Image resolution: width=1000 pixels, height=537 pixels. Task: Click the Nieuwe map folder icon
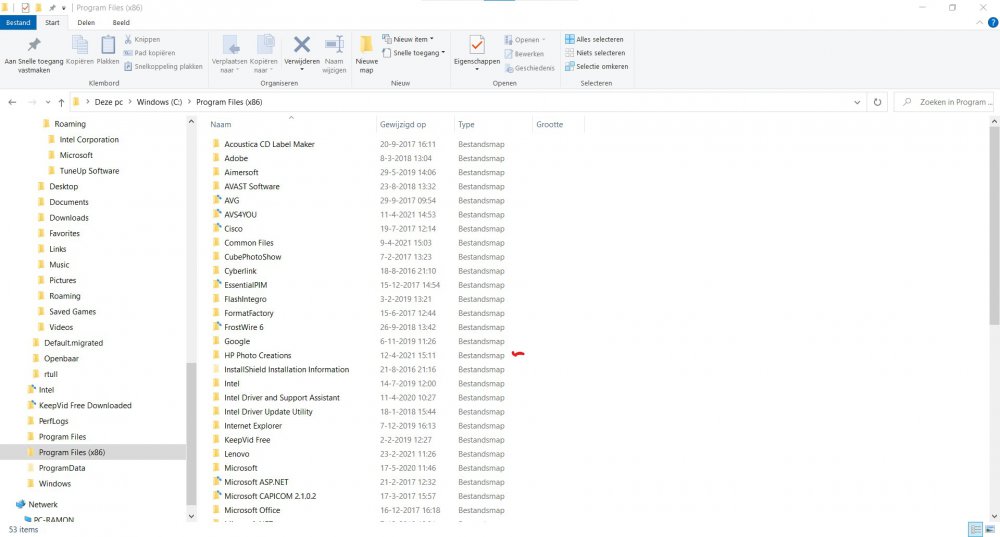point(366,47)
